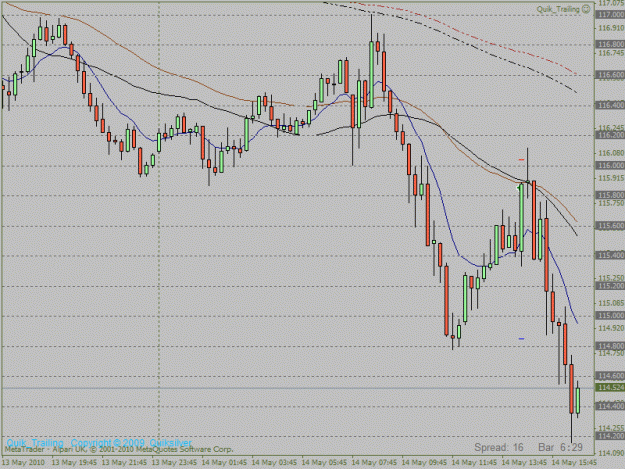Click the 14 May 03:45 time label
This screenshot has width=625, height=469.
[x=274, y=463]
